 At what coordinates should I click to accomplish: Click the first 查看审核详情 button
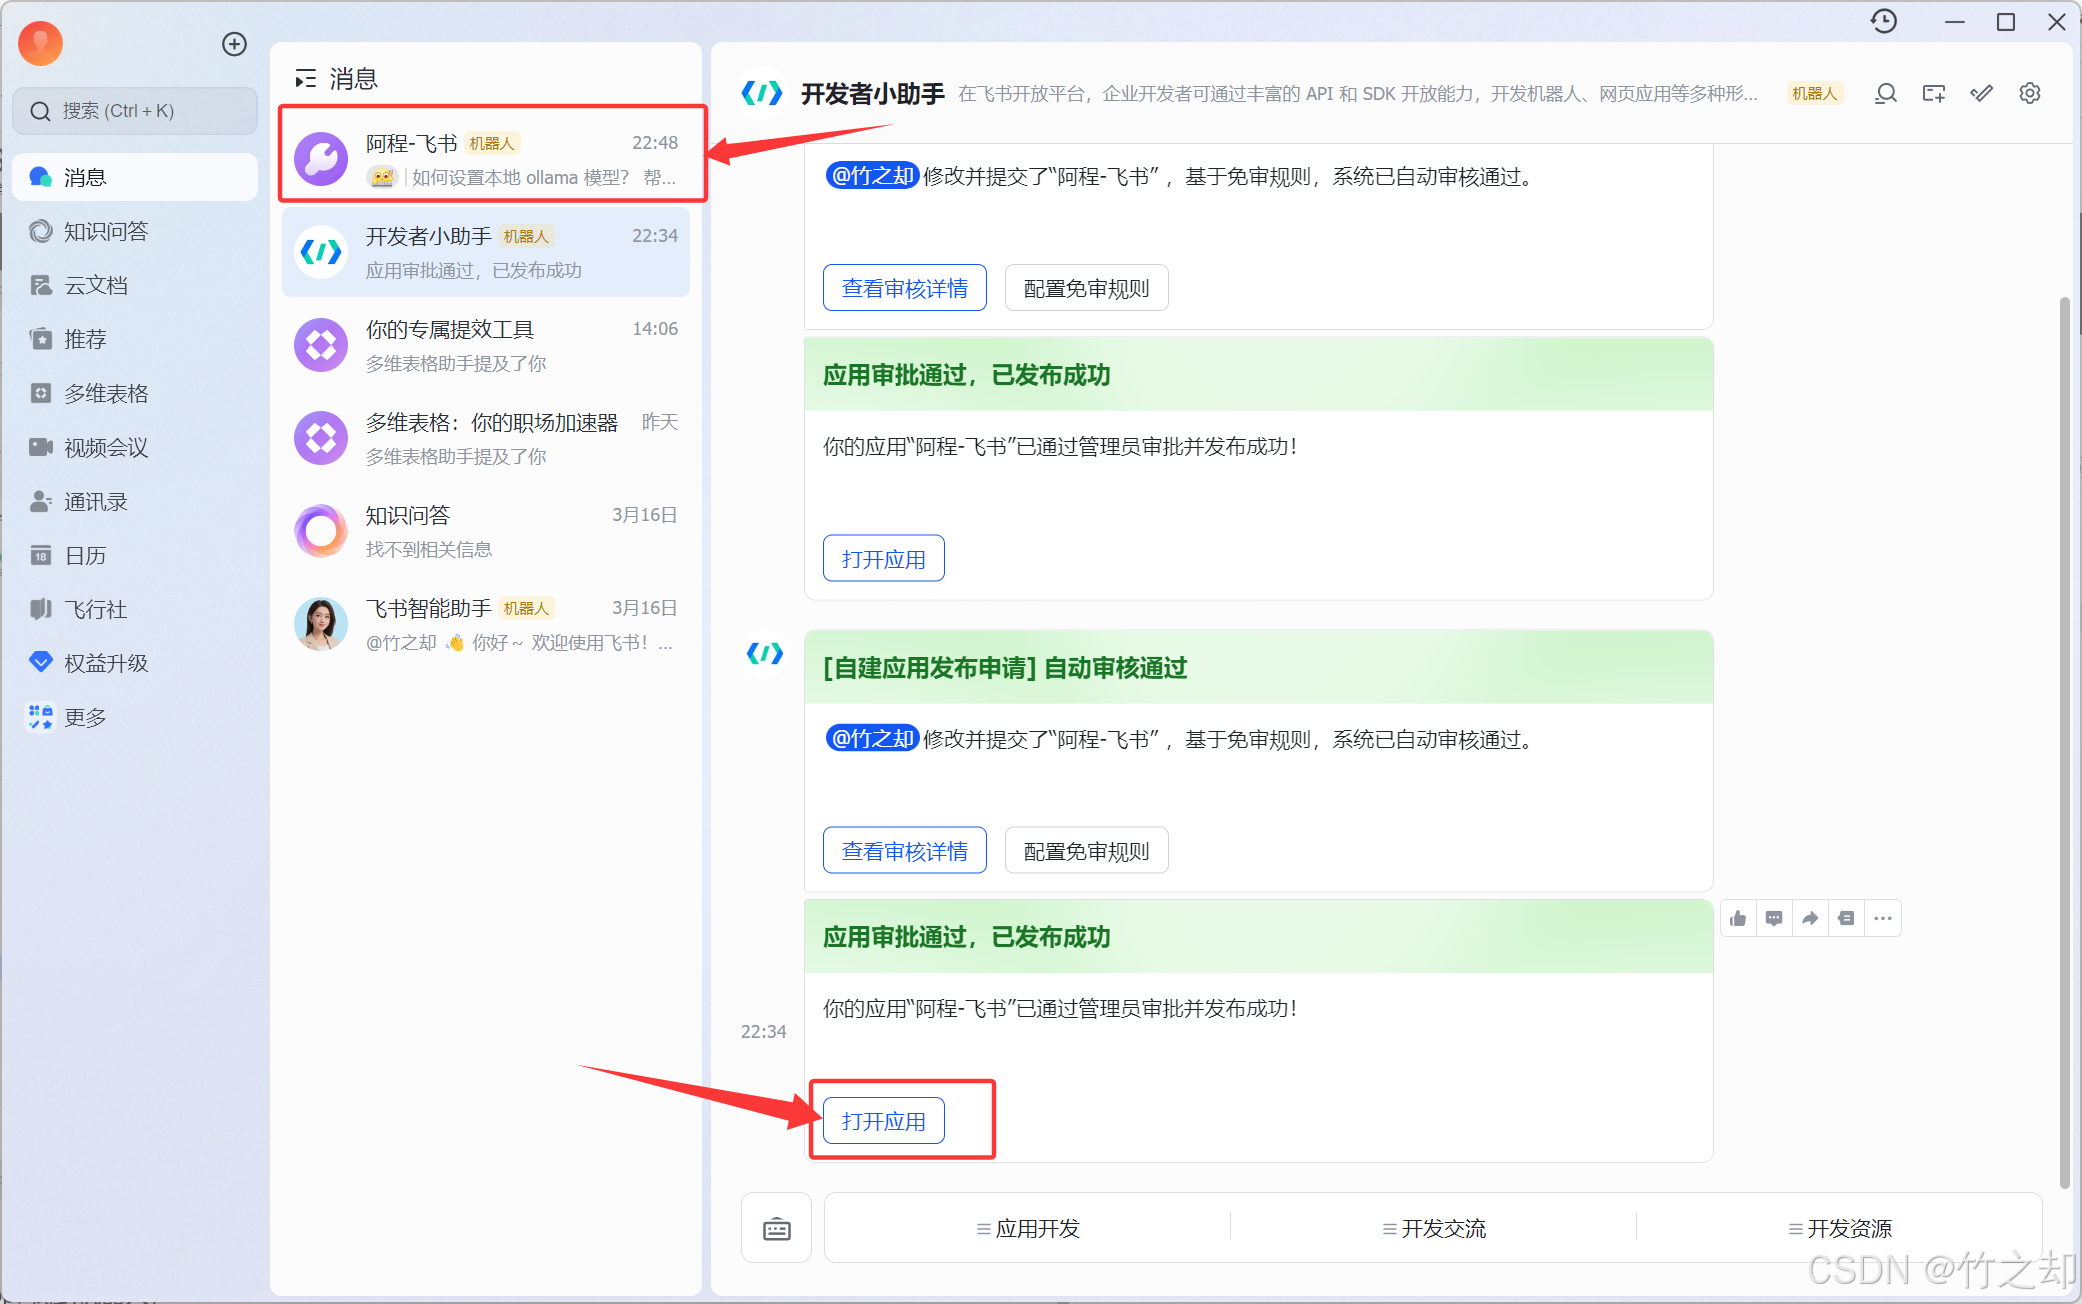[x=904, y=289]
